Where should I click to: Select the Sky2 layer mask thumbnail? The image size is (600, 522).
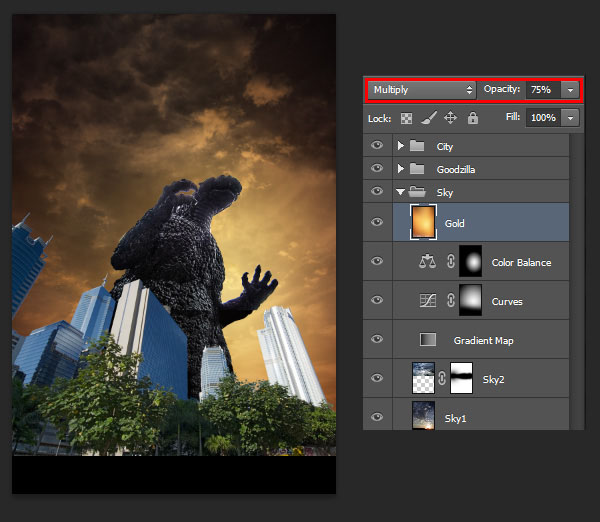[461, 378]
